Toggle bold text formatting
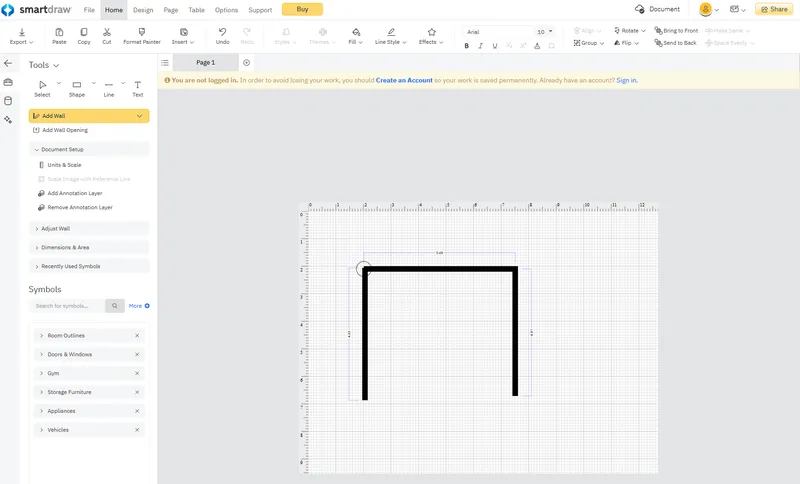This screenshot has width=800, height=484. coord(466,46)
